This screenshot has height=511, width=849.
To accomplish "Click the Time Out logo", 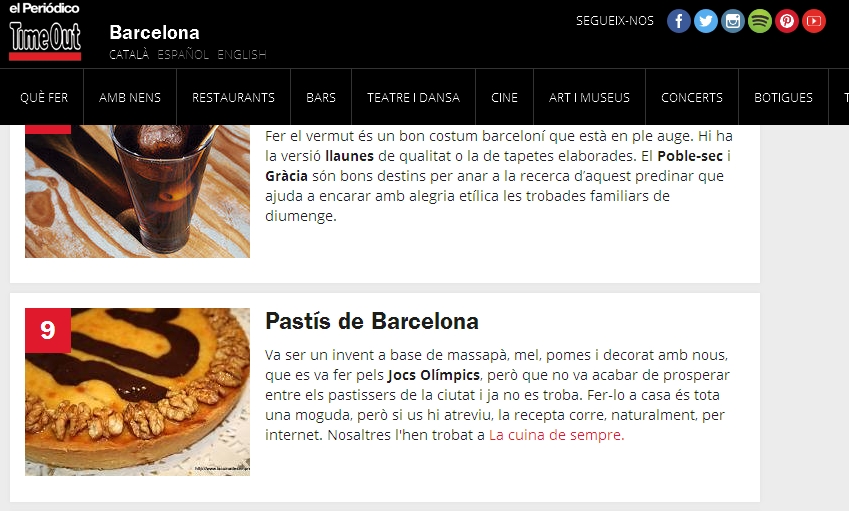I will [x=45, y=41].
